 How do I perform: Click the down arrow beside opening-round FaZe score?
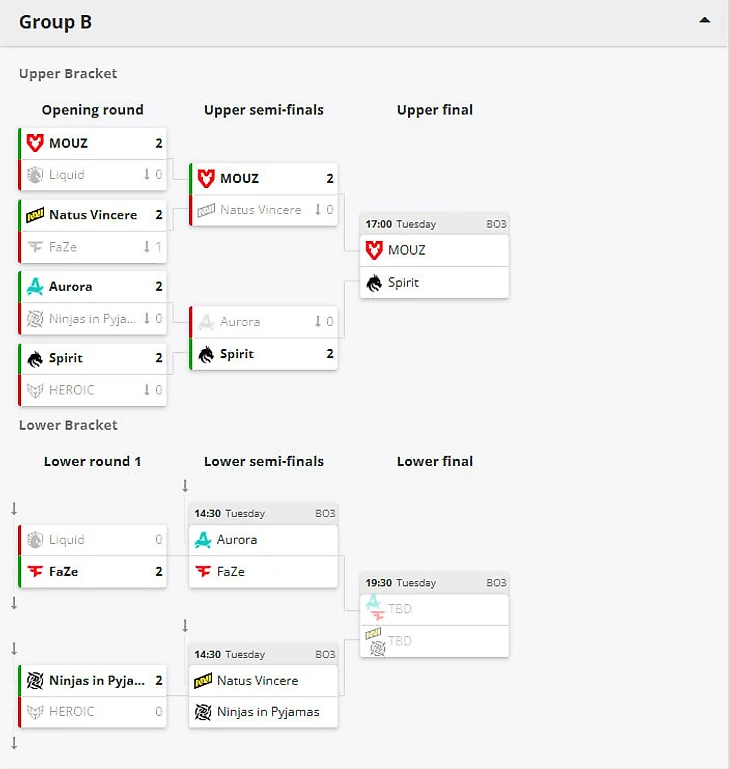(x=146, y=247)
